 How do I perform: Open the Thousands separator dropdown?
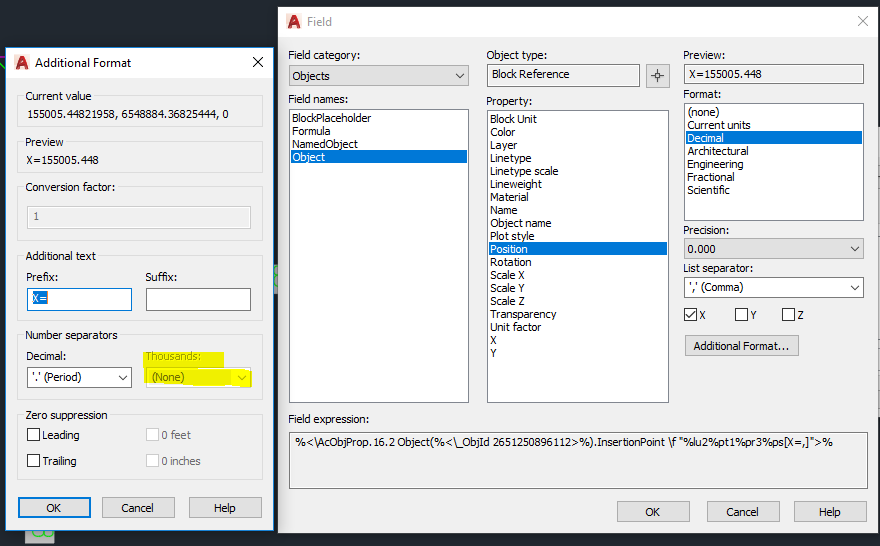pos(198,377)
